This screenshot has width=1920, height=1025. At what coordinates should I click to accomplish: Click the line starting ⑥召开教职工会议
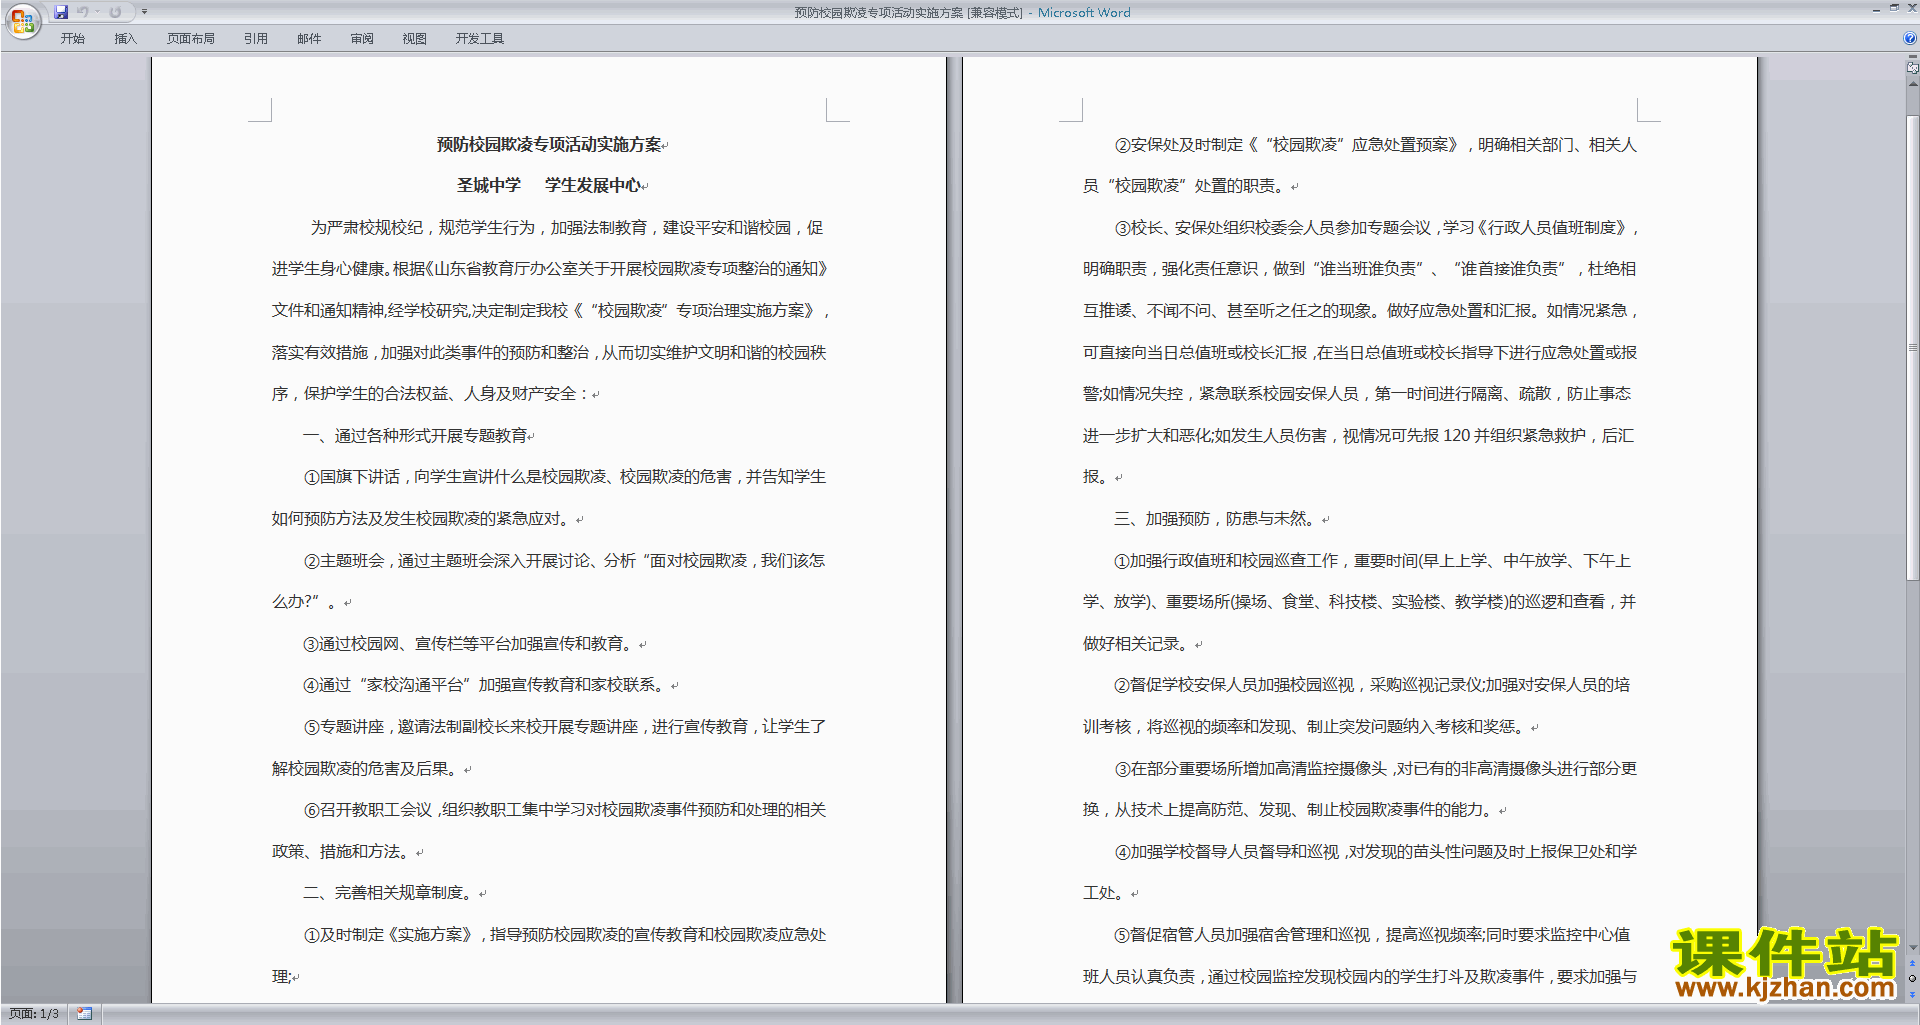[565, 810]
